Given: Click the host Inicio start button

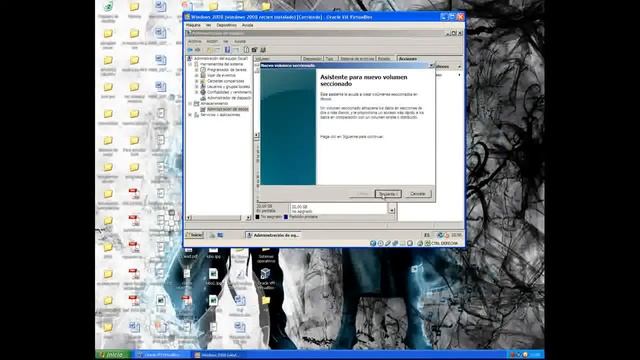Looking at the screenshot, I should (x=113, y=355).
